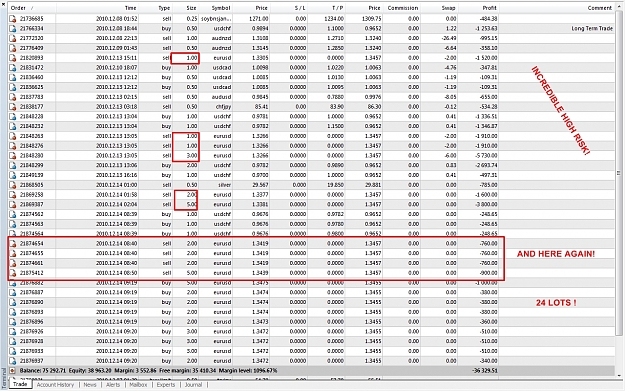This screenshot has width=625, height=391.
Task: Open the Account History tab
Action: [x=55, y=385]
